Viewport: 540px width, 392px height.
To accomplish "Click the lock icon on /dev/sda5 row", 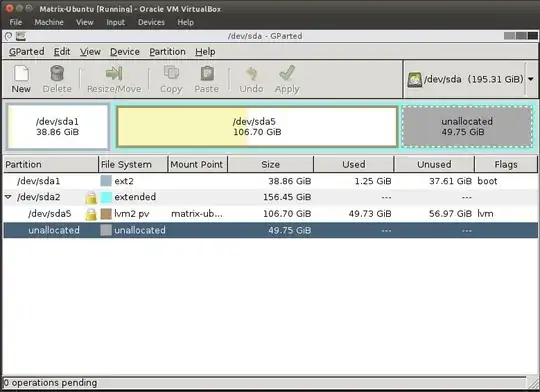I will pos(91,214).
